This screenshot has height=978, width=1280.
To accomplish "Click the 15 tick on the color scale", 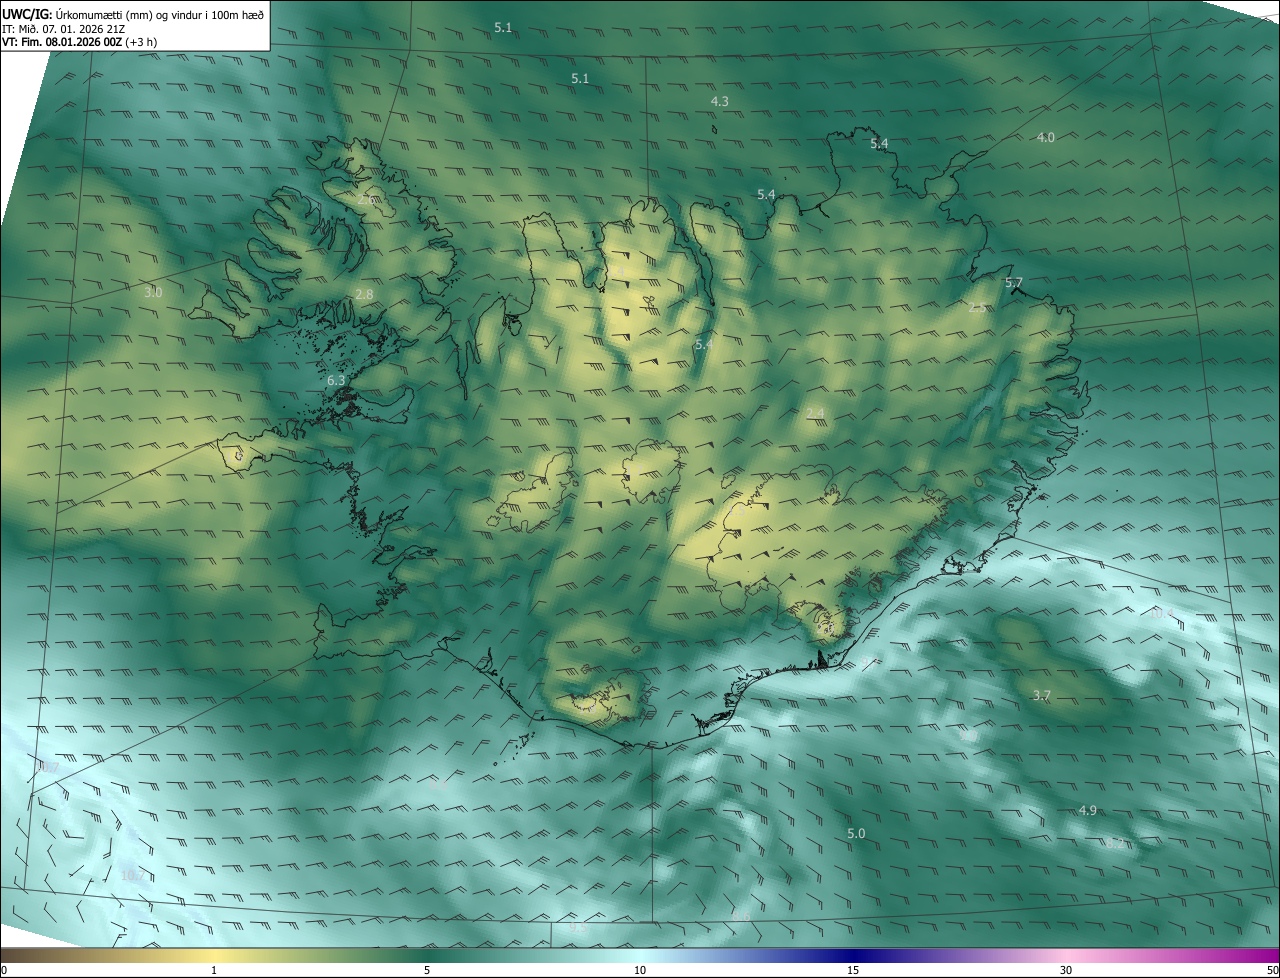I will [x=853, y=970].
